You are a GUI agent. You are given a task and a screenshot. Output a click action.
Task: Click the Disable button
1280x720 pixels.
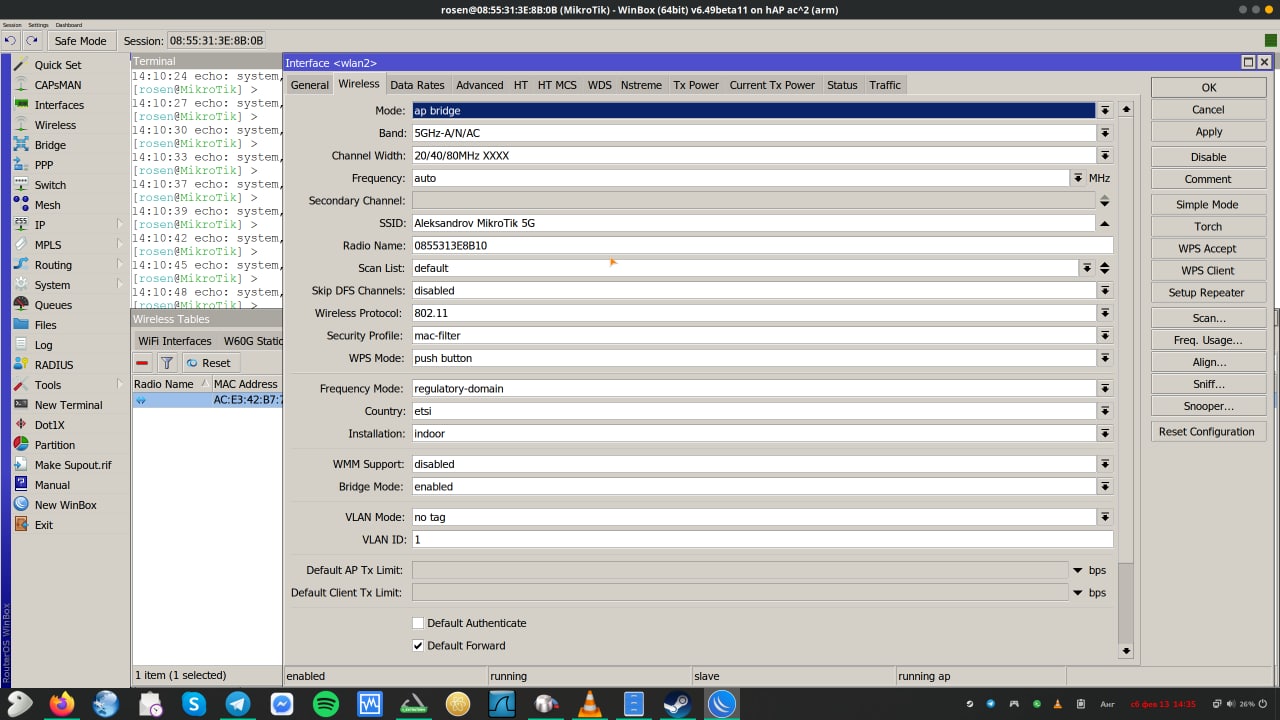click(x=1209, y=157)
